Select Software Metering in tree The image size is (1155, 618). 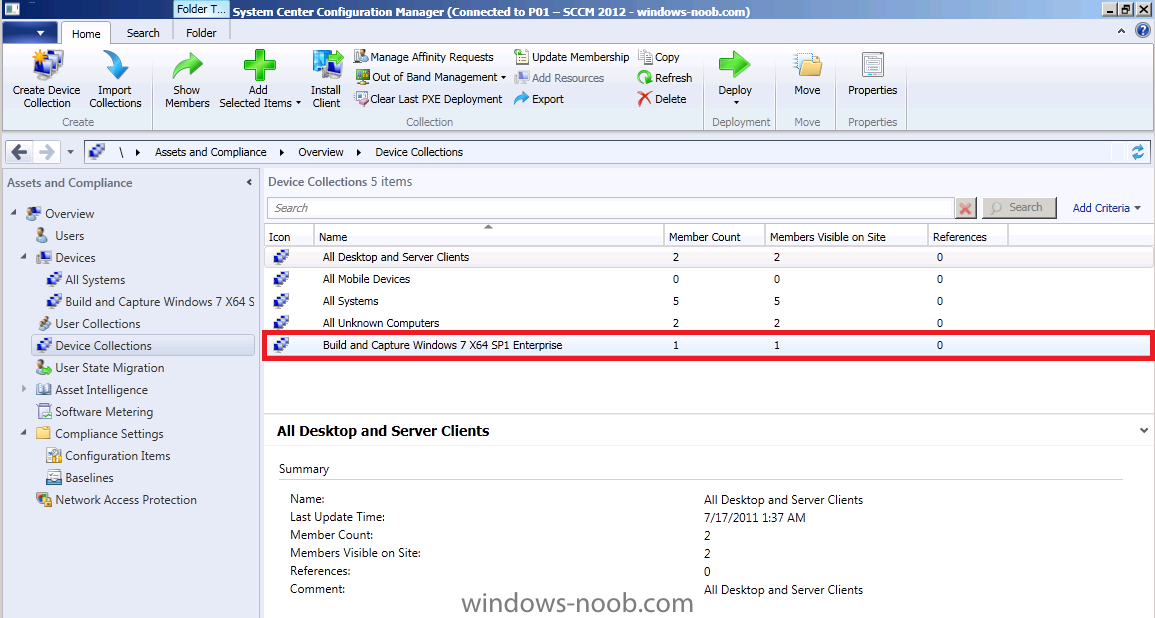104,412
